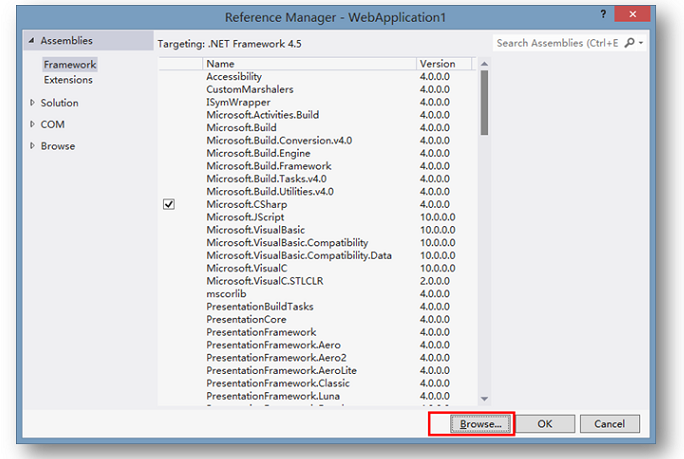Select the Microsoft.VisualBasic.Compatibility.Data row
Image resolution: width=684 pixels, height=459 pixels.
point(318,255)
